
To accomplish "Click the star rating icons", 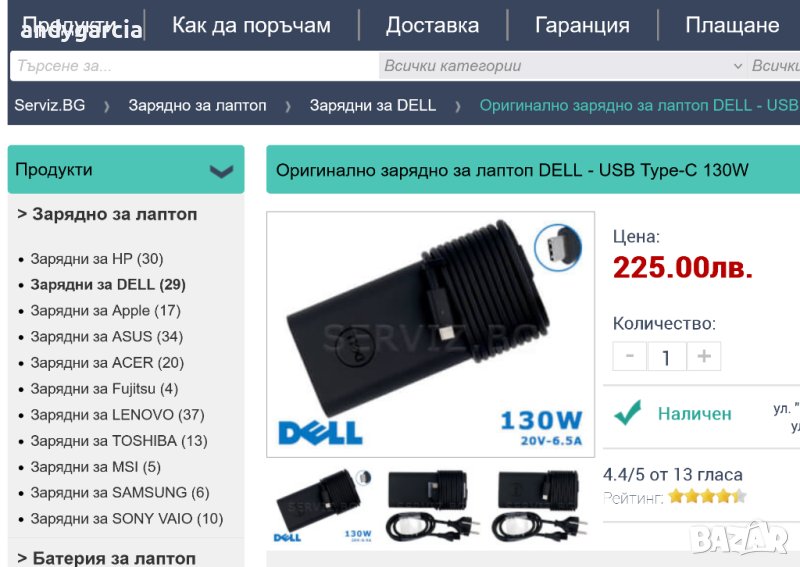I will click(708, 496).
